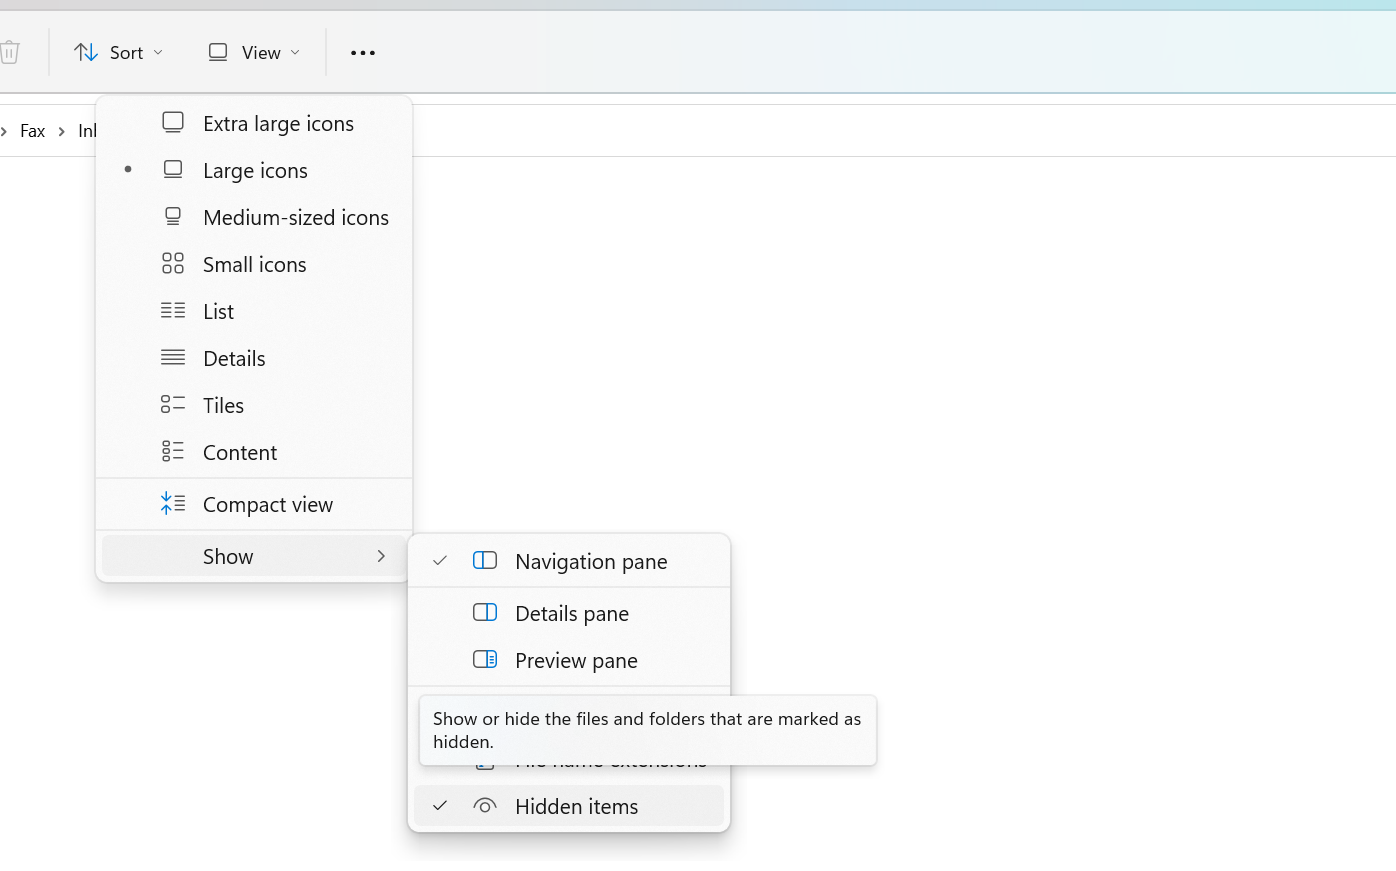Click the Hidden items eye icon

coord(485,805)
